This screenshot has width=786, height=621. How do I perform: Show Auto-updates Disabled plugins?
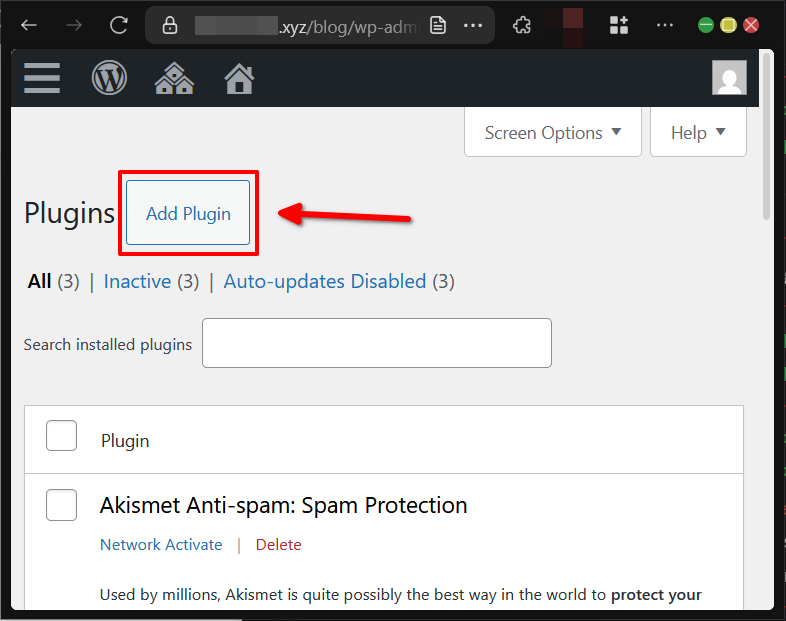(x=325, y=282)
